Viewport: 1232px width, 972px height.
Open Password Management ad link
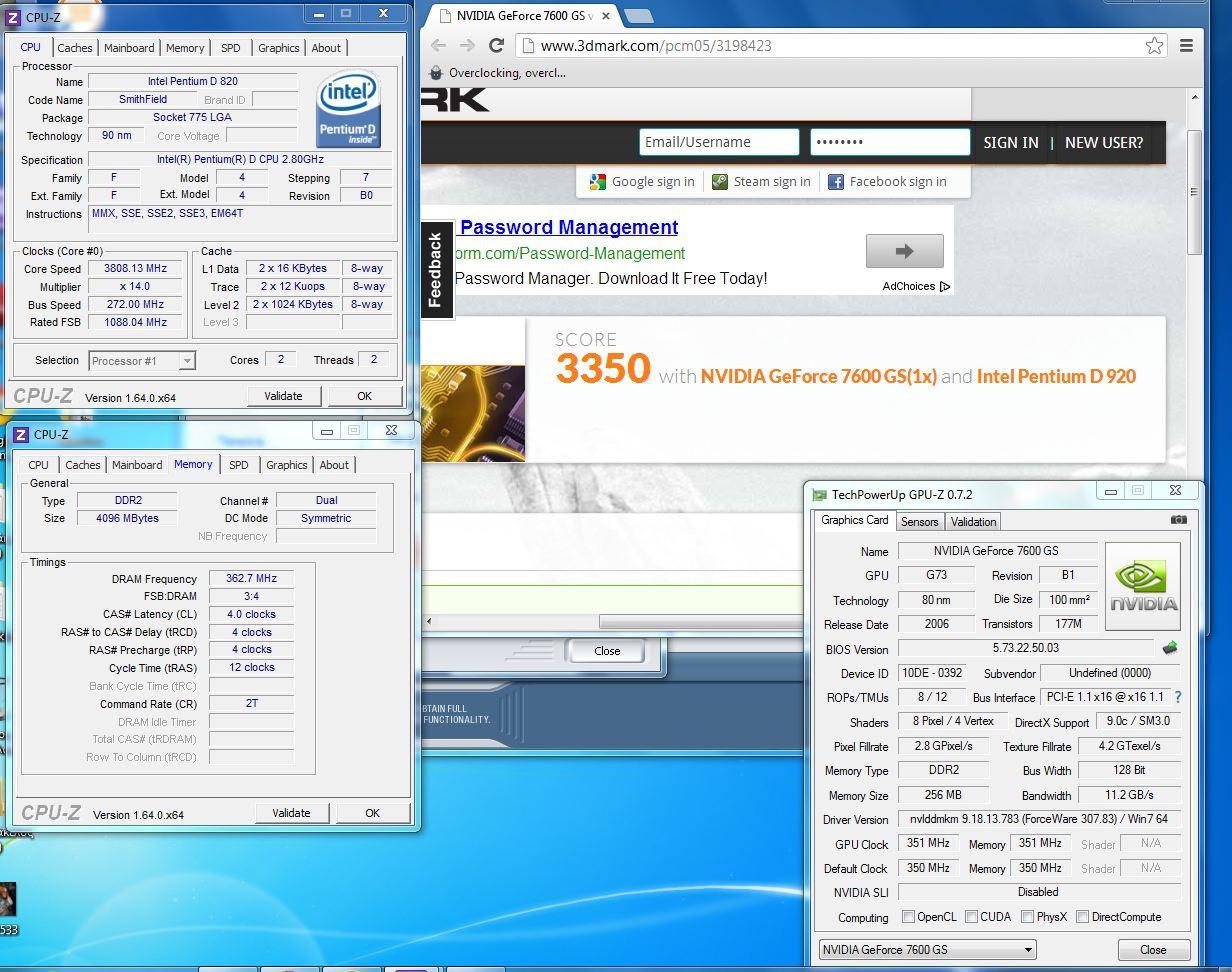point(569,227)
